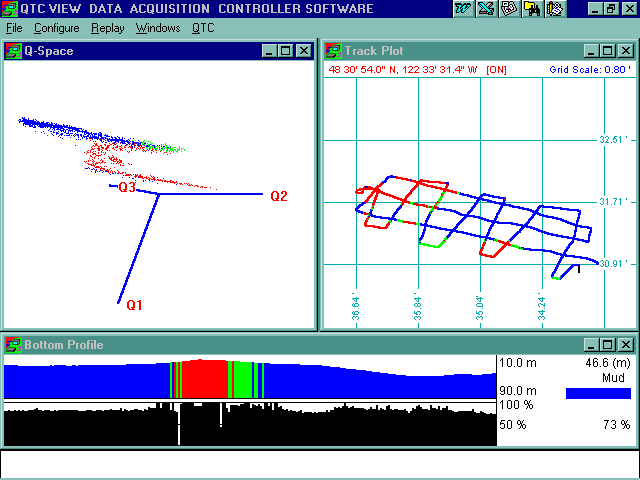The height and width of the screenshot is (480, 640).
Task: Click the folder with binoculars Find File icon
Action: tap(530, 9)
